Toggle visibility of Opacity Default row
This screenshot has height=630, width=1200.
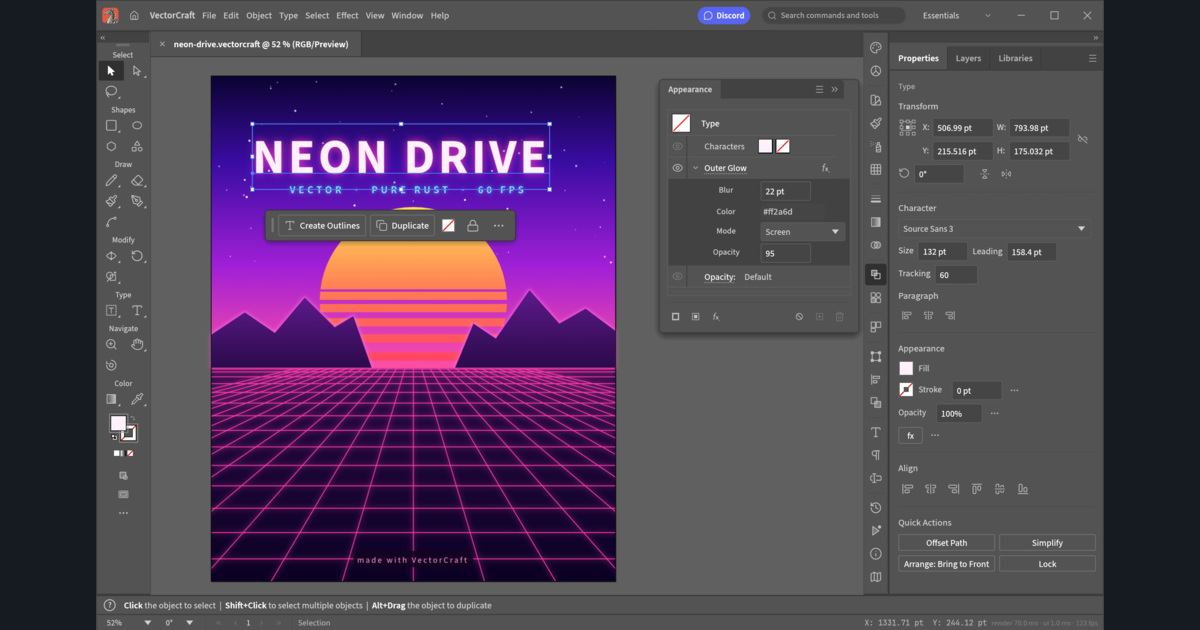[x=678, y=277]
